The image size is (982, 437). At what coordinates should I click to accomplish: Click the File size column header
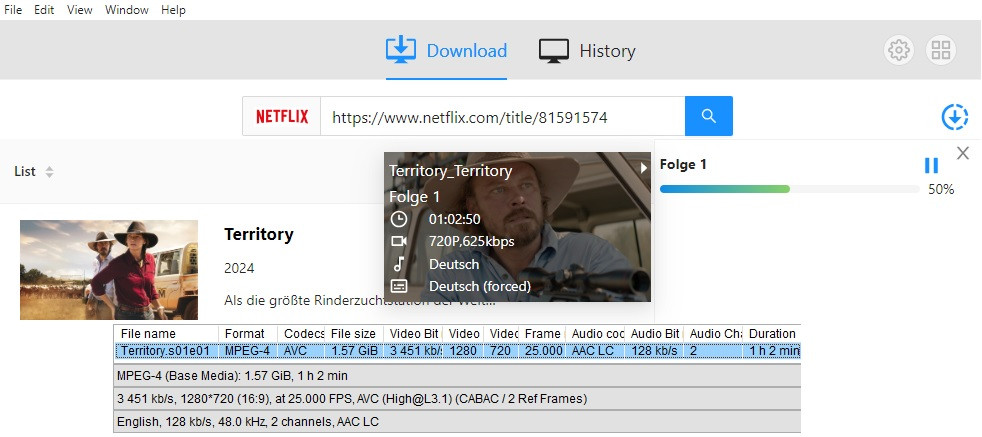point(353,333)
